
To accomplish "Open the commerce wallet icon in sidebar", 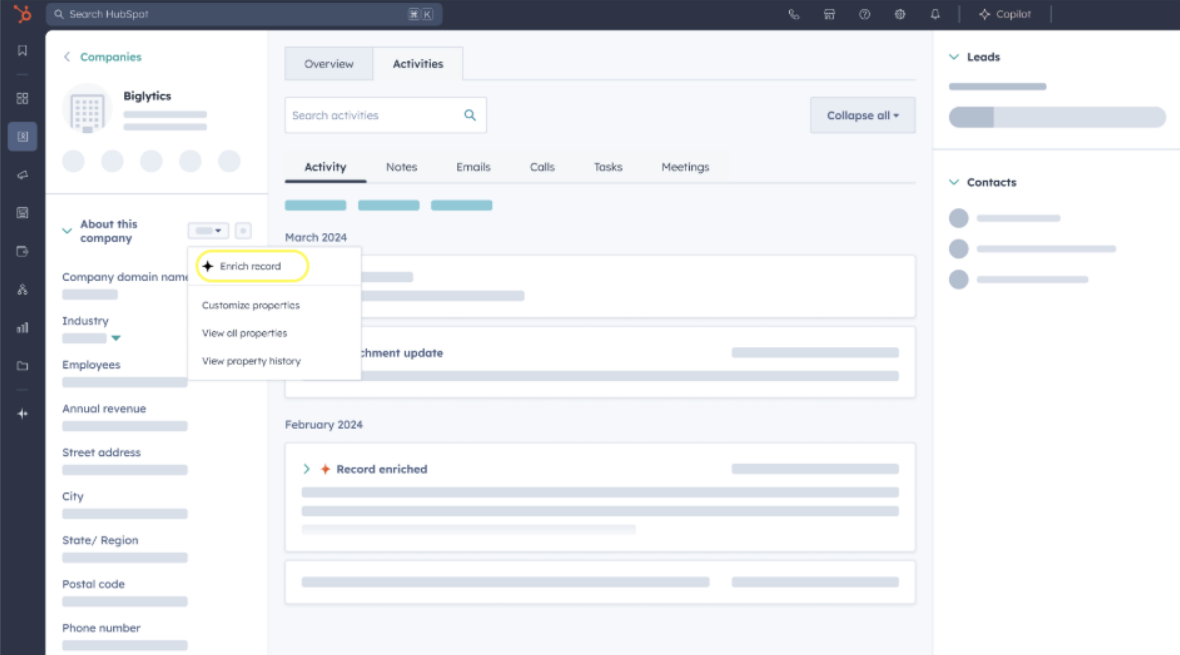I will click(23, 251).
